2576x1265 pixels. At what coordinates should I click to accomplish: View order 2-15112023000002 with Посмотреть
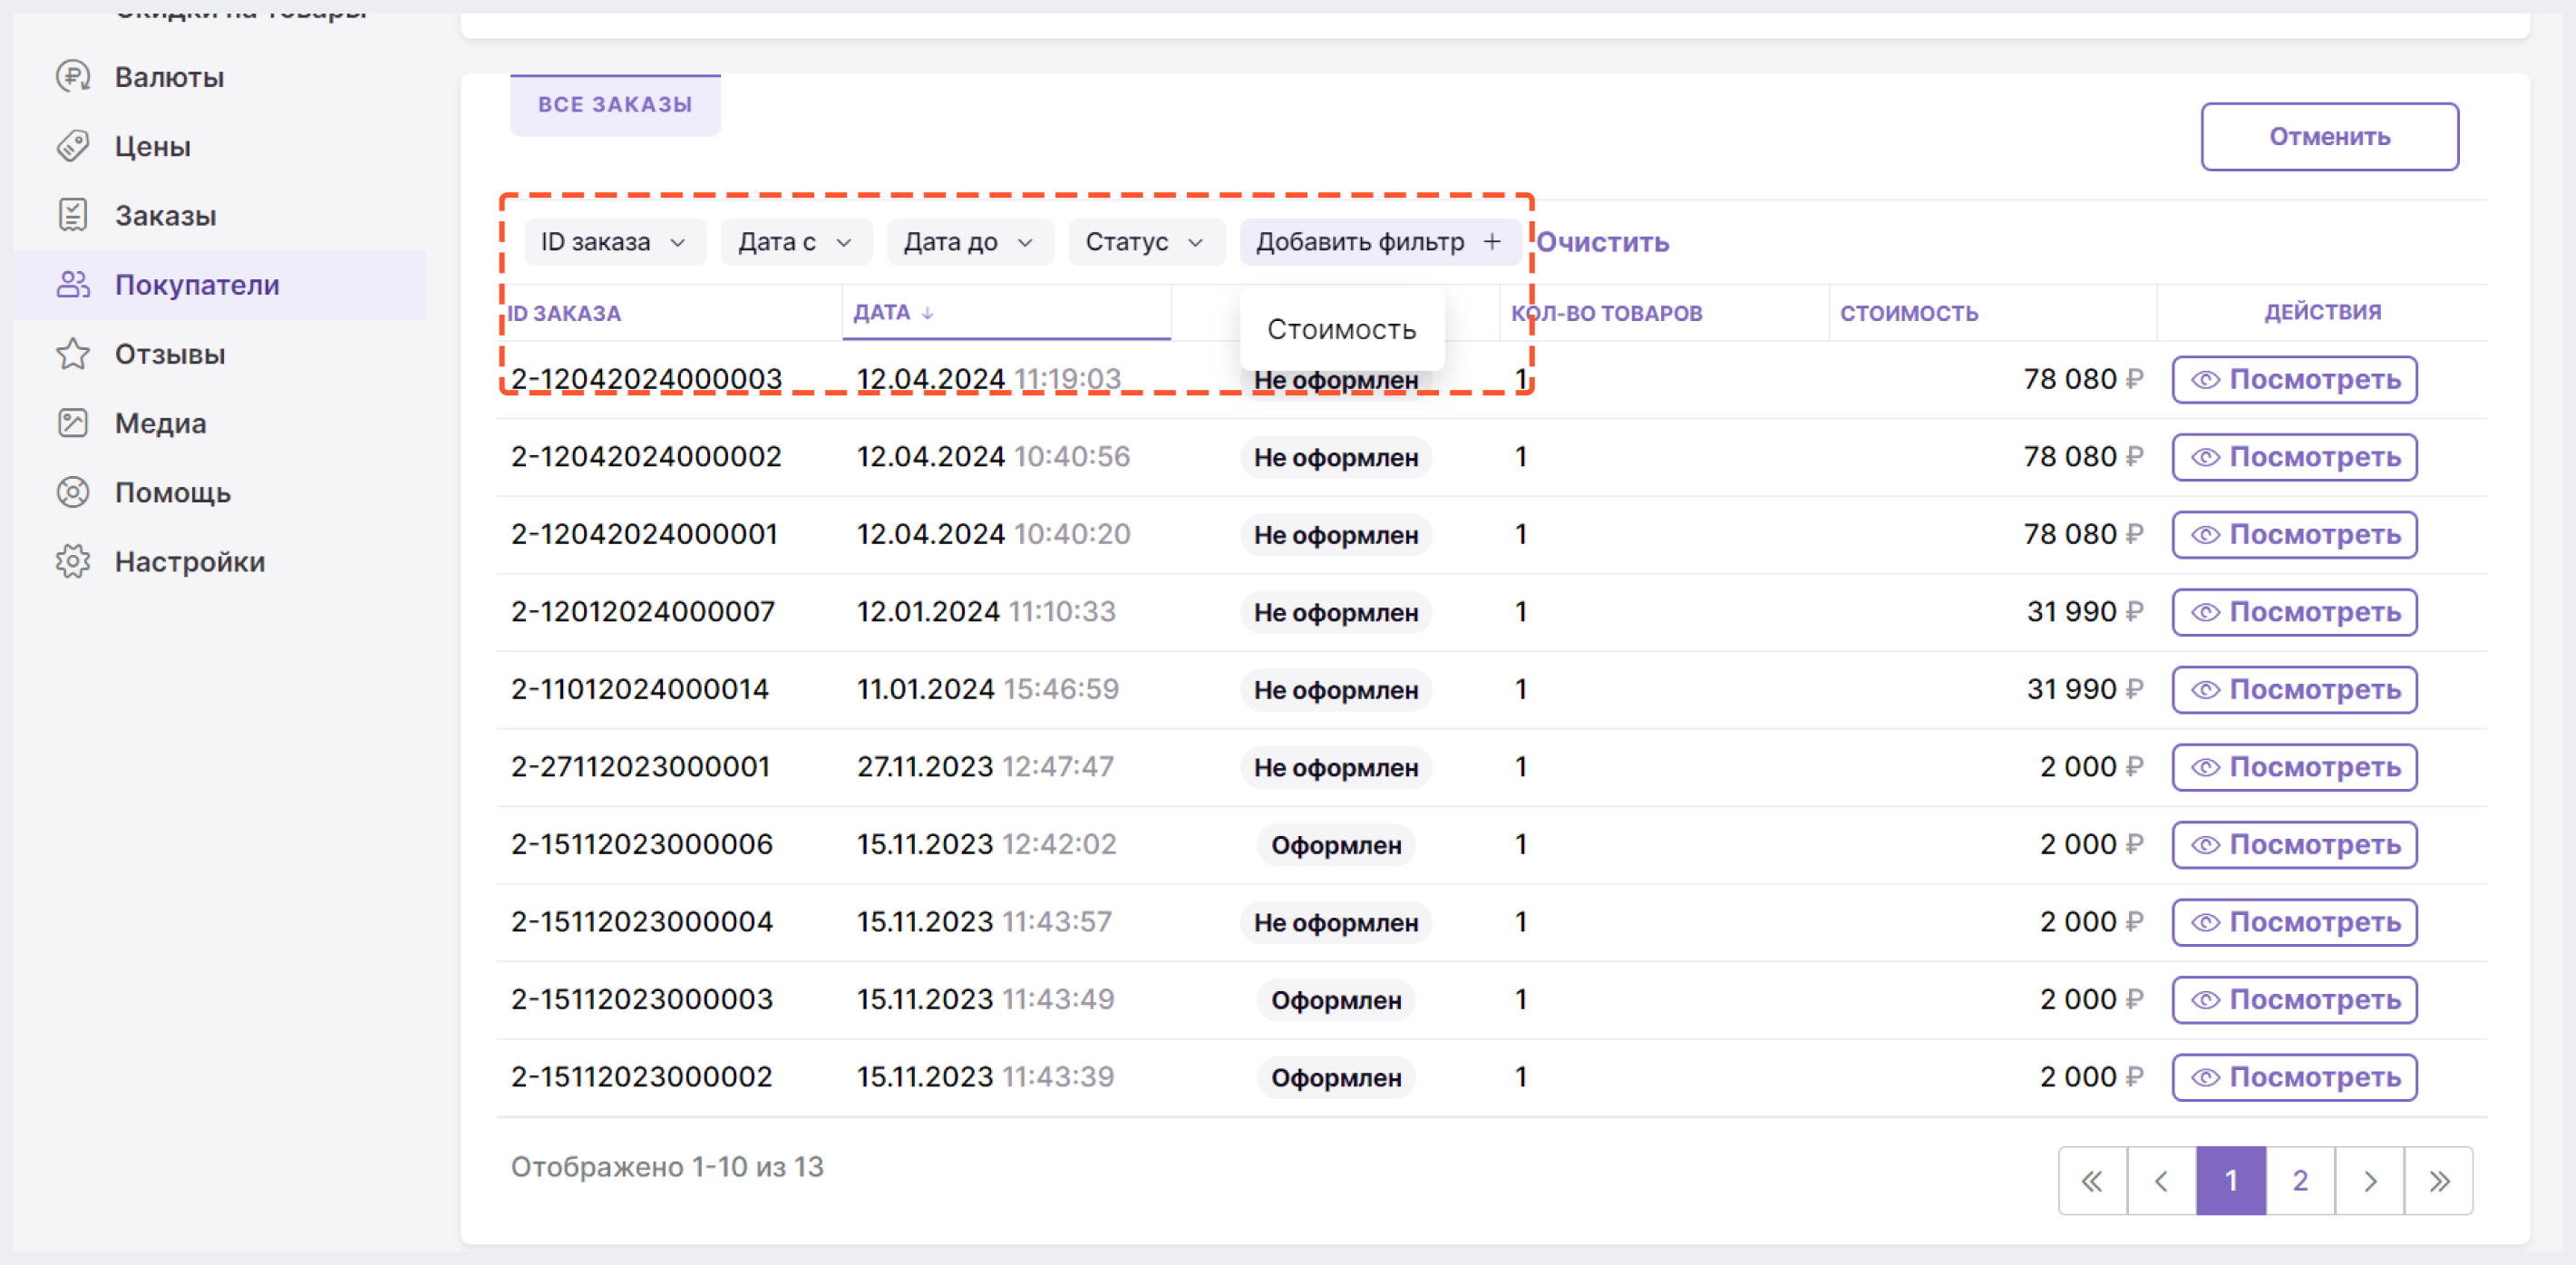click(2294, 1077)
